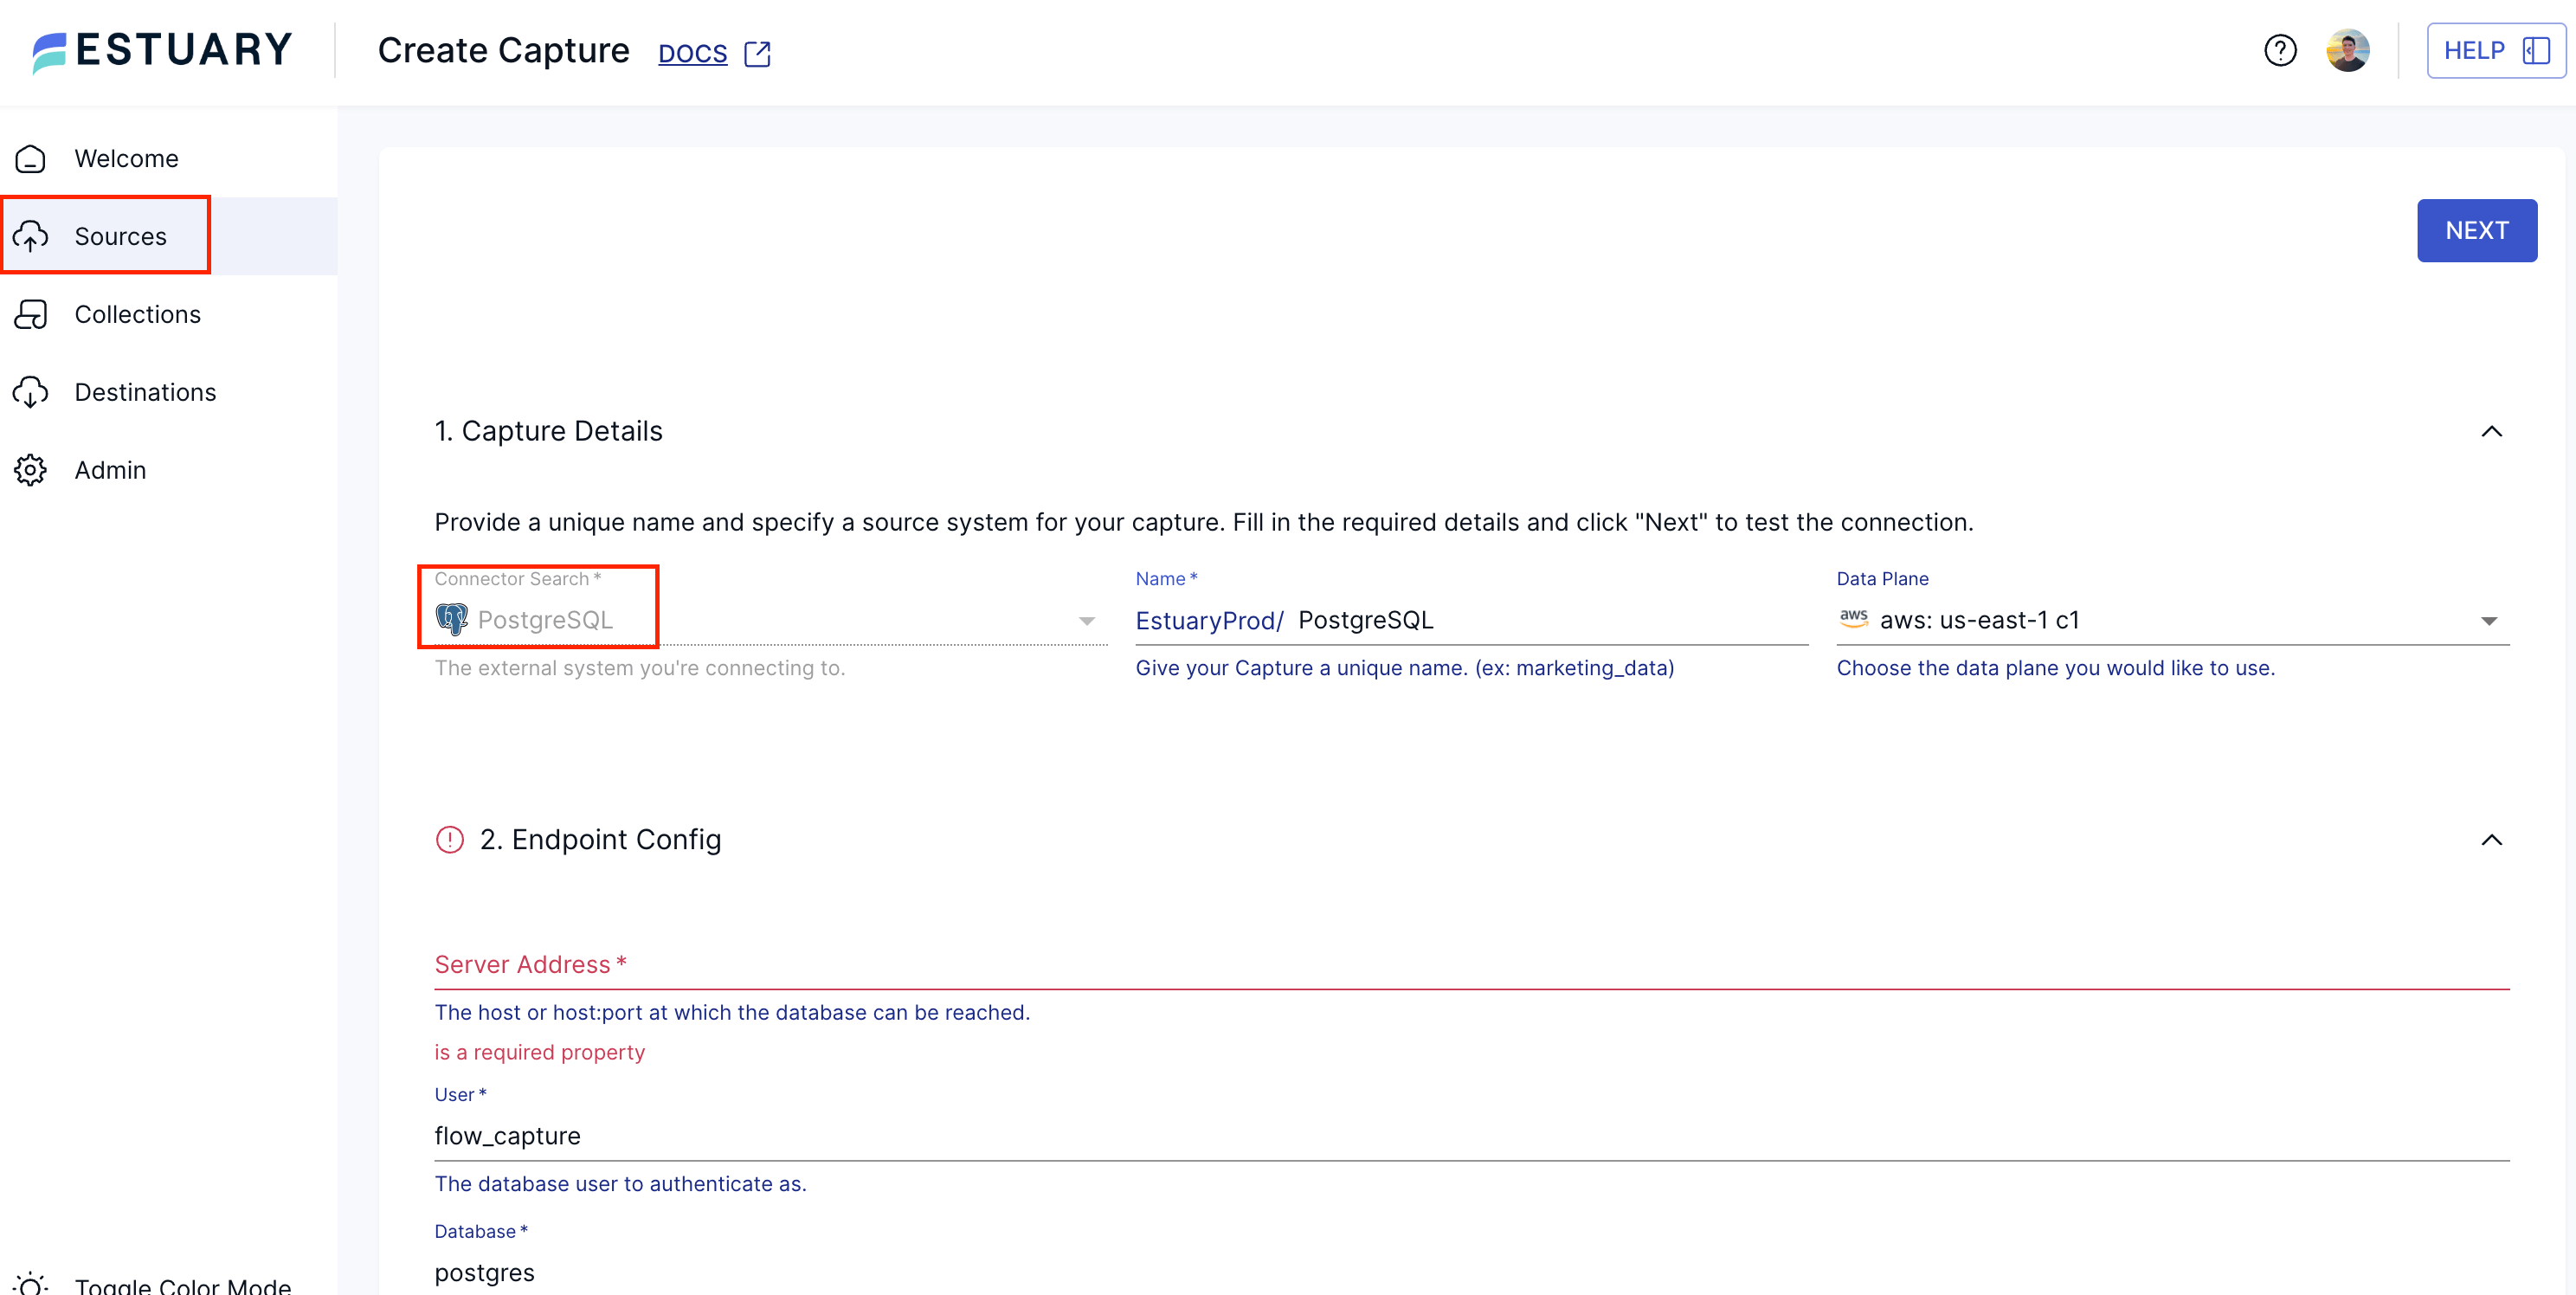
Task: Open the Admin settings gear icon
Action: (30, 469)
